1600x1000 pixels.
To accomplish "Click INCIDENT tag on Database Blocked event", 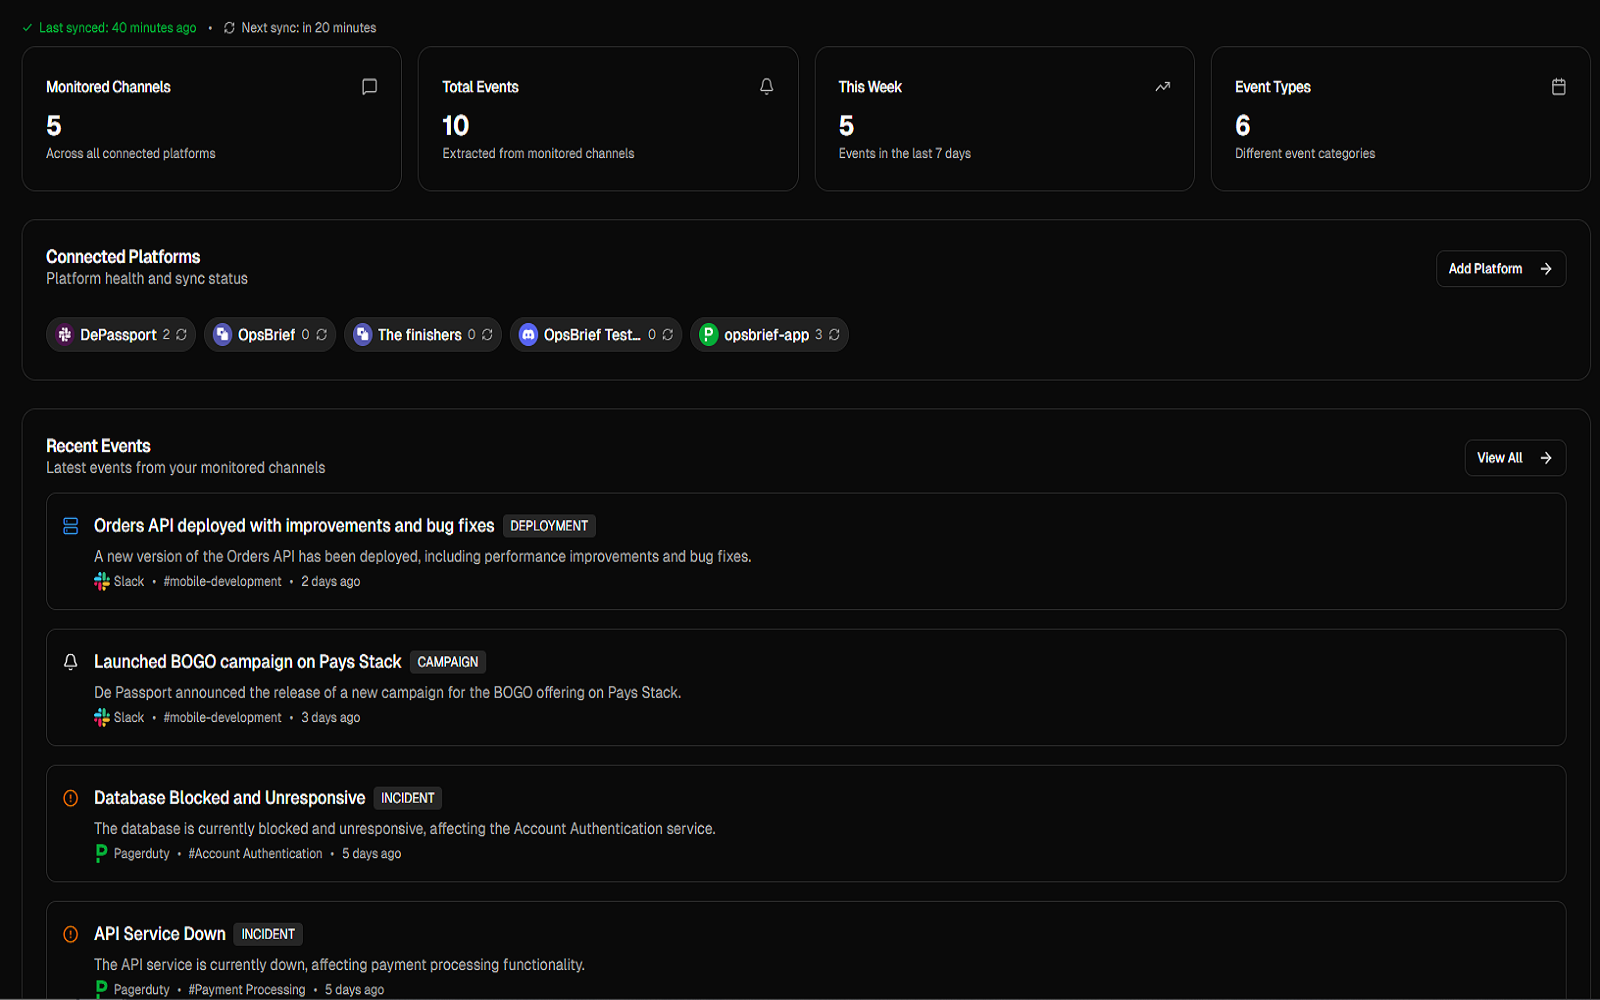I will pos(408,798).
